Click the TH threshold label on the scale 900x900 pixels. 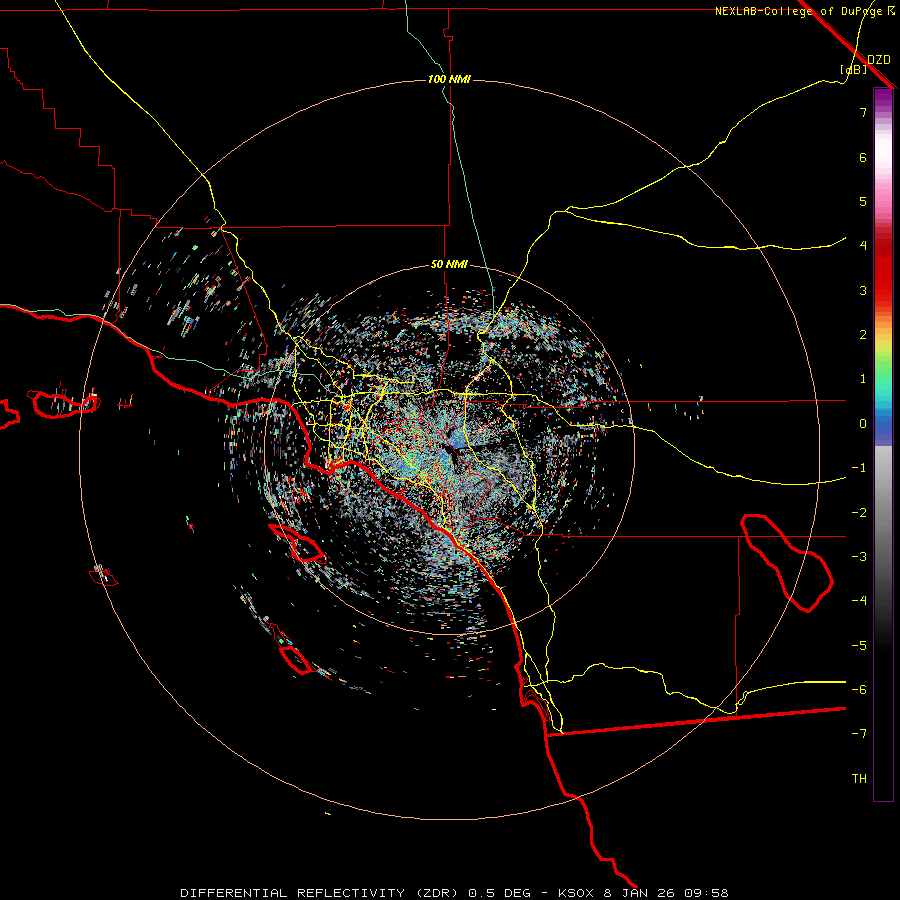click(x=859, y=779)
